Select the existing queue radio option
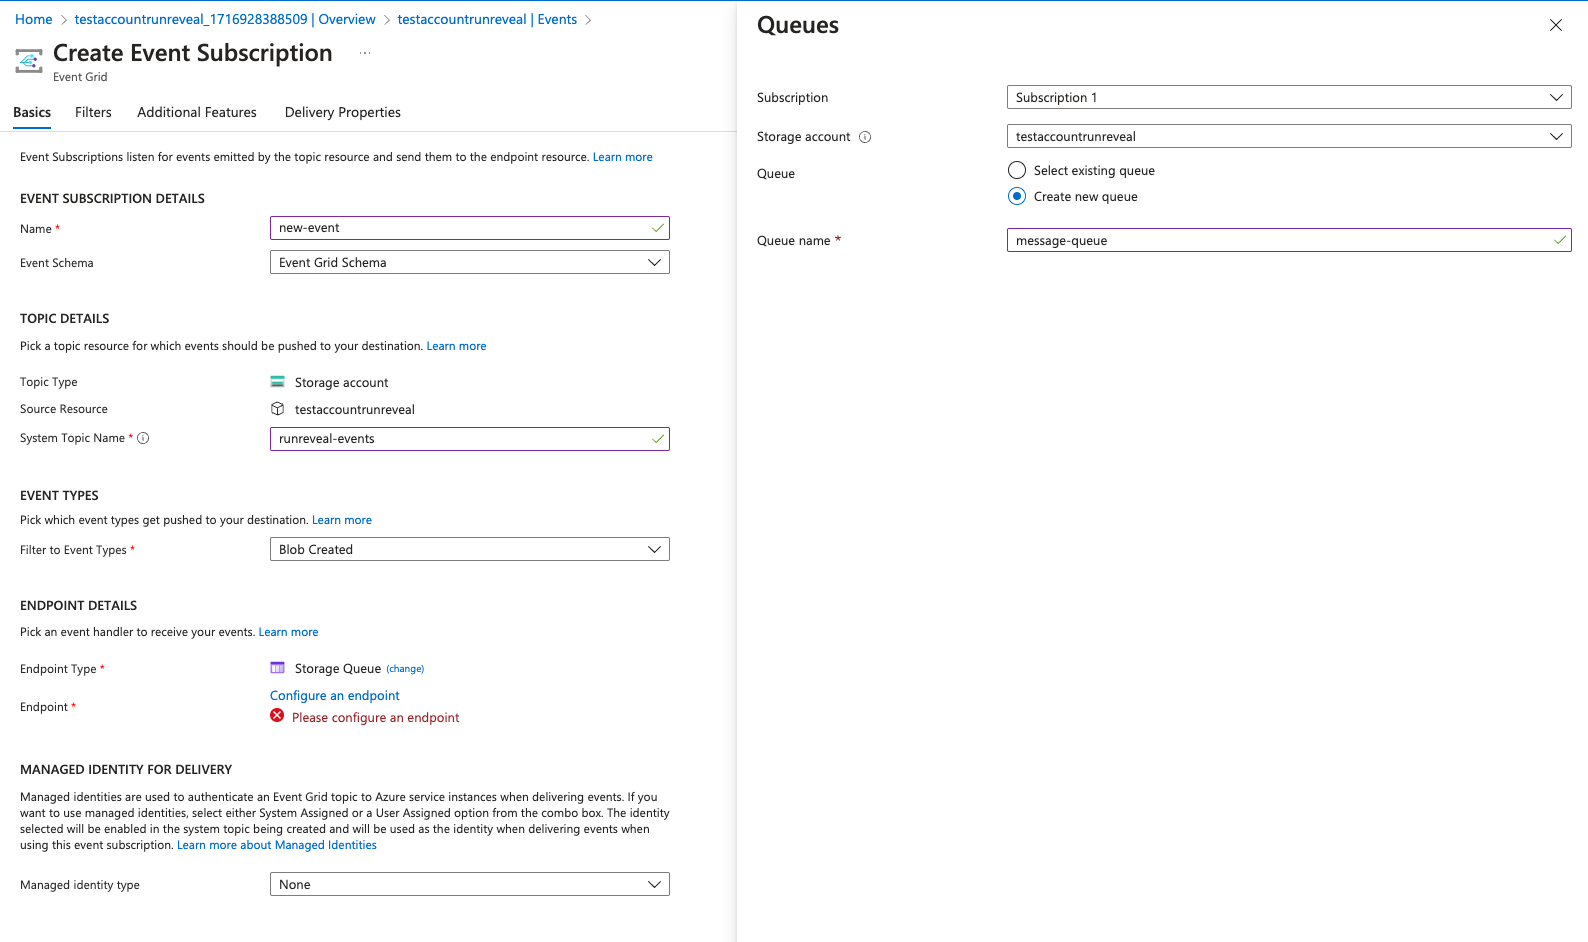The width and height of the screenshot is (1588, 942). [x=1017, y=170]
